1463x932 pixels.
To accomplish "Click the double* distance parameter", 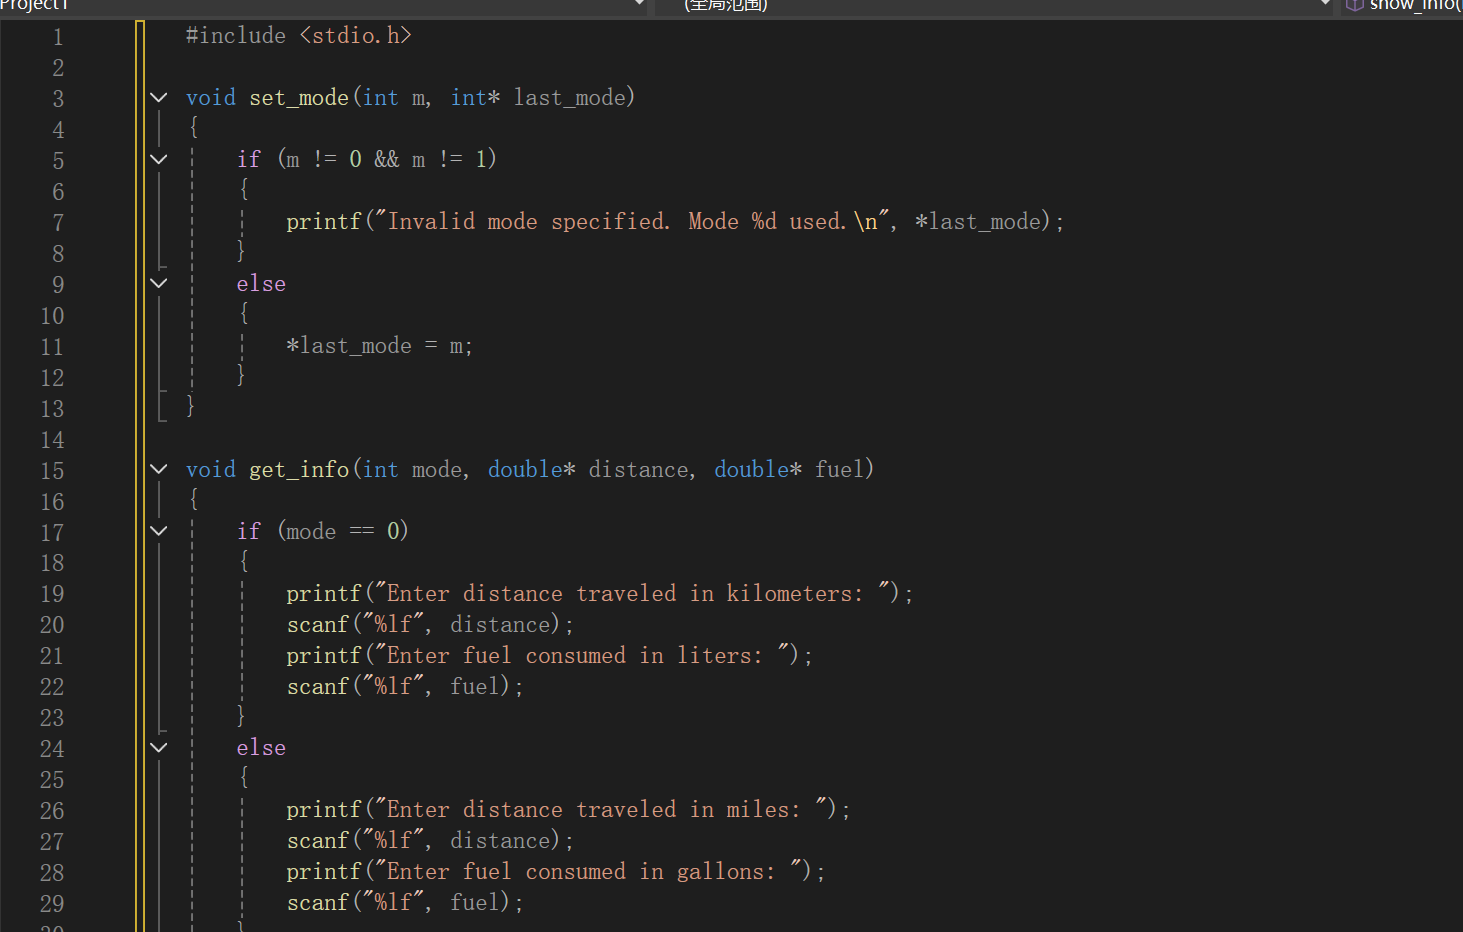I will click(x=588, y=470).
